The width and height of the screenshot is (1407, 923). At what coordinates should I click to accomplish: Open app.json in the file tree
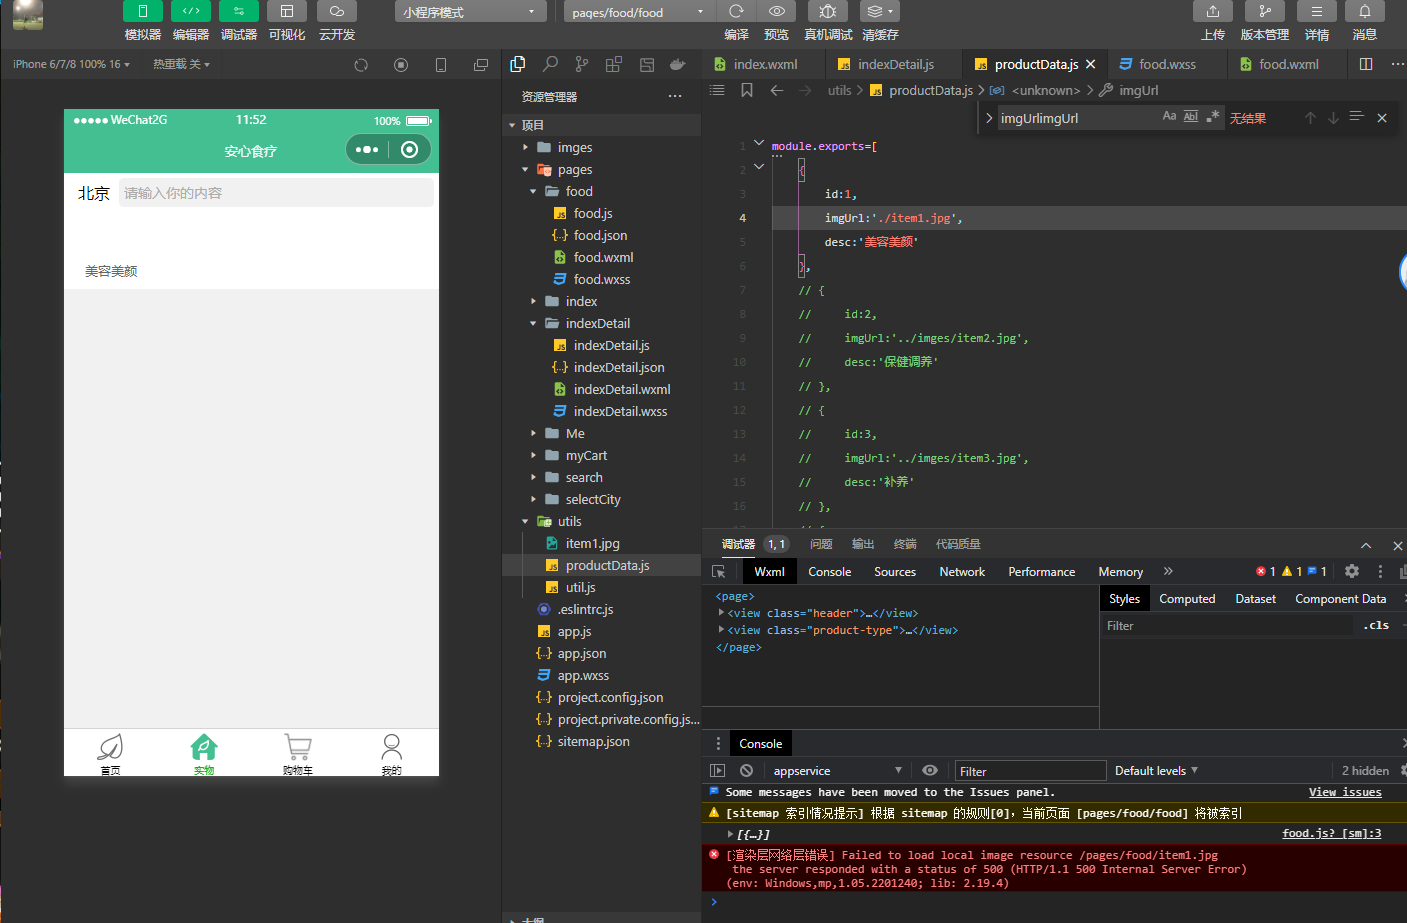click(x=581, y=653)
